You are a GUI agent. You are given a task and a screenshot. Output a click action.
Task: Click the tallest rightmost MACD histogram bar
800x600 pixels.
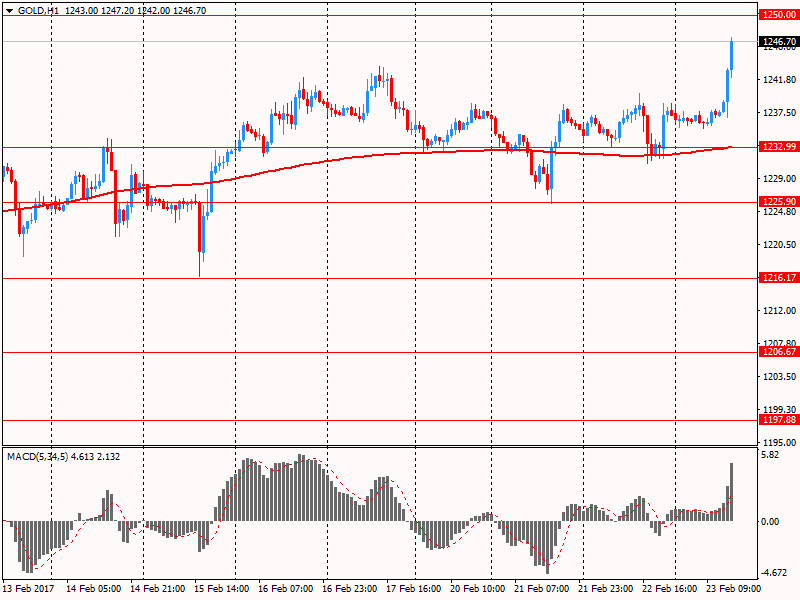732,491
